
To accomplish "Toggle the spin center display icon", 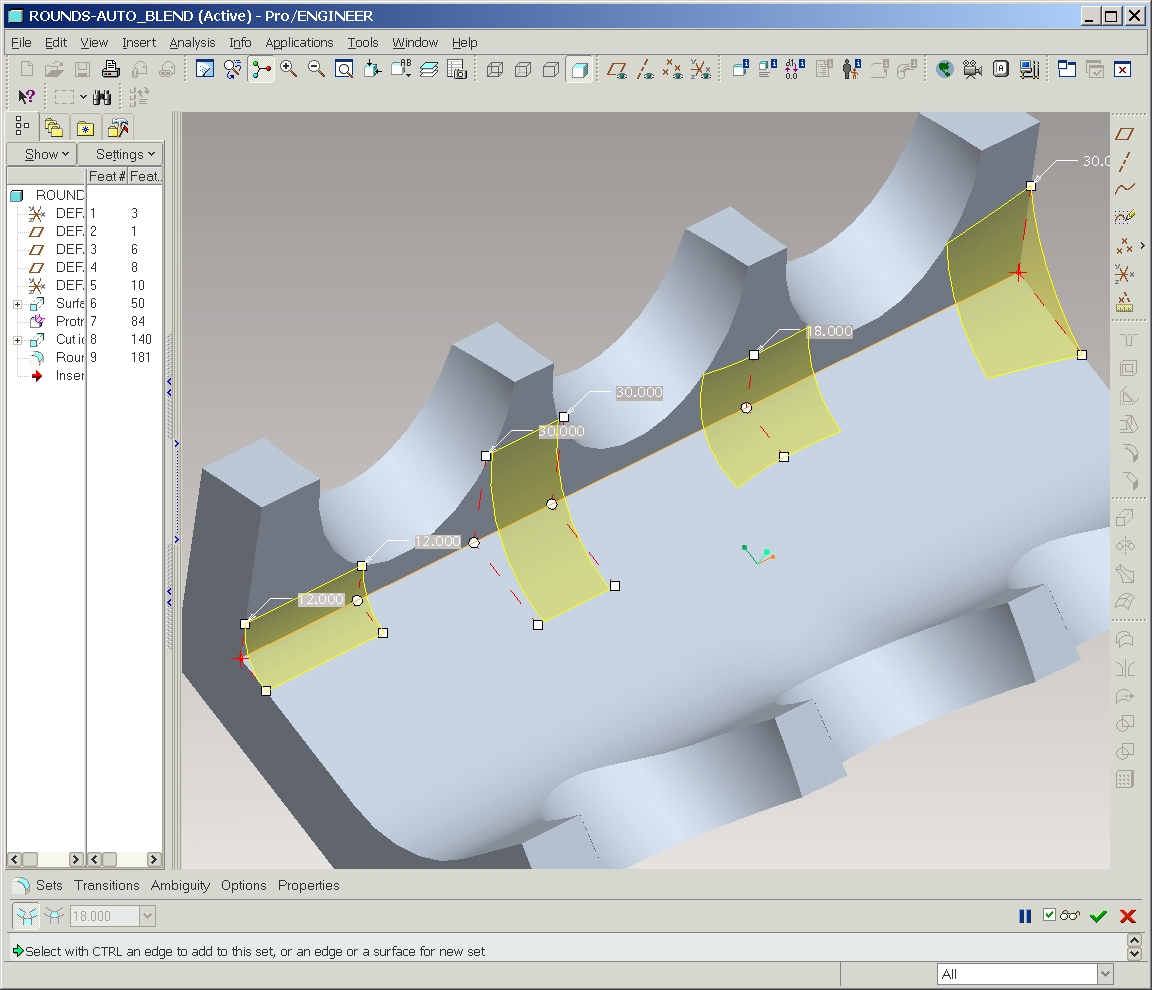I will 262,69.
